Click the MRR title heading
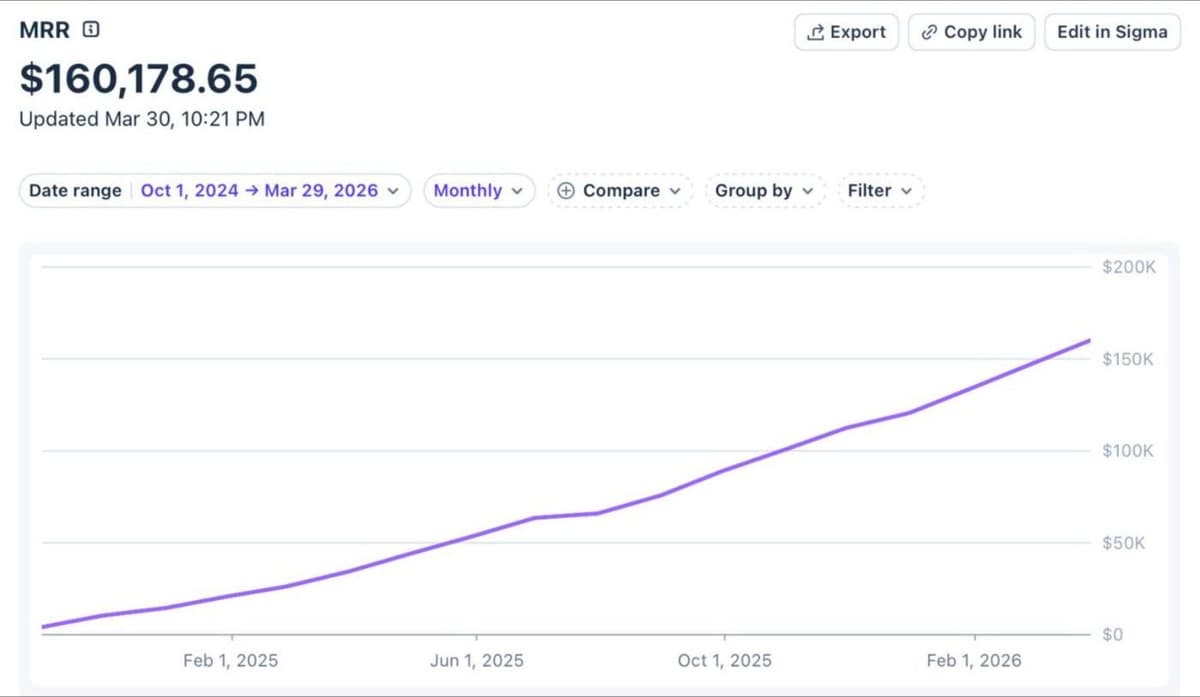 coord(45,30)
